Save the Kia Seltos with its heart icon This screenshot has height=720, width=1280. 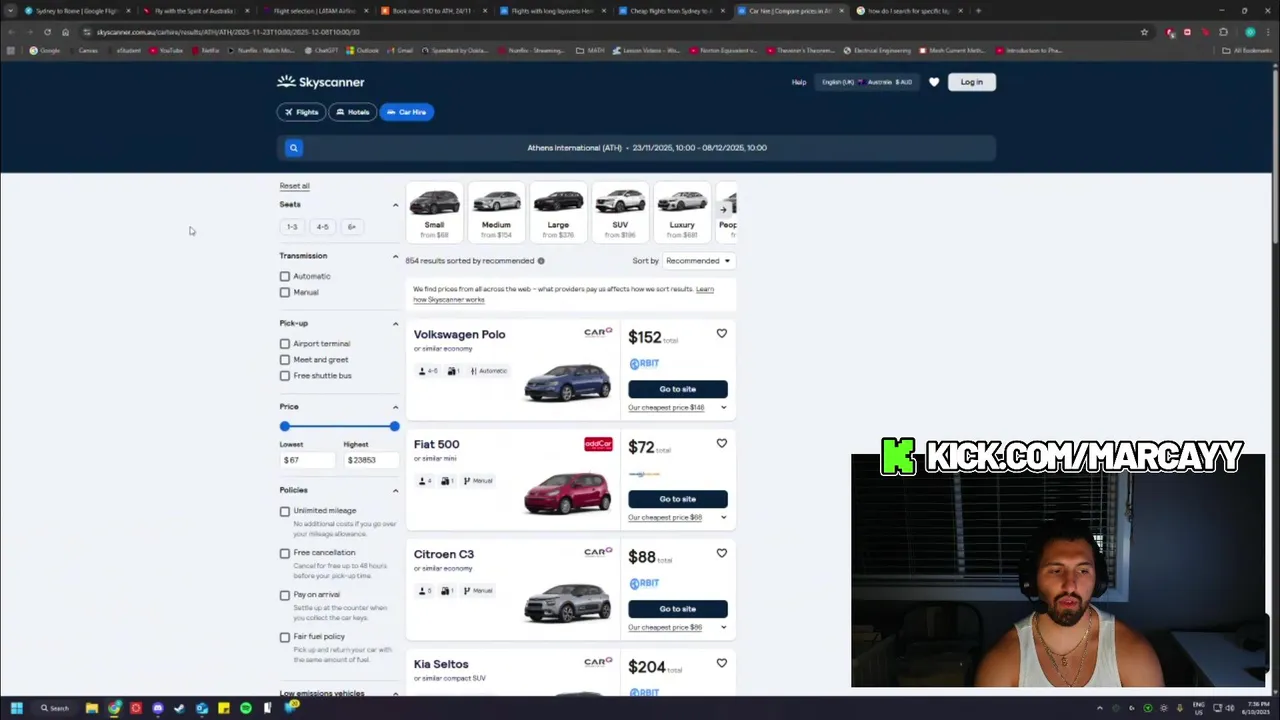[x=721, y=663]
